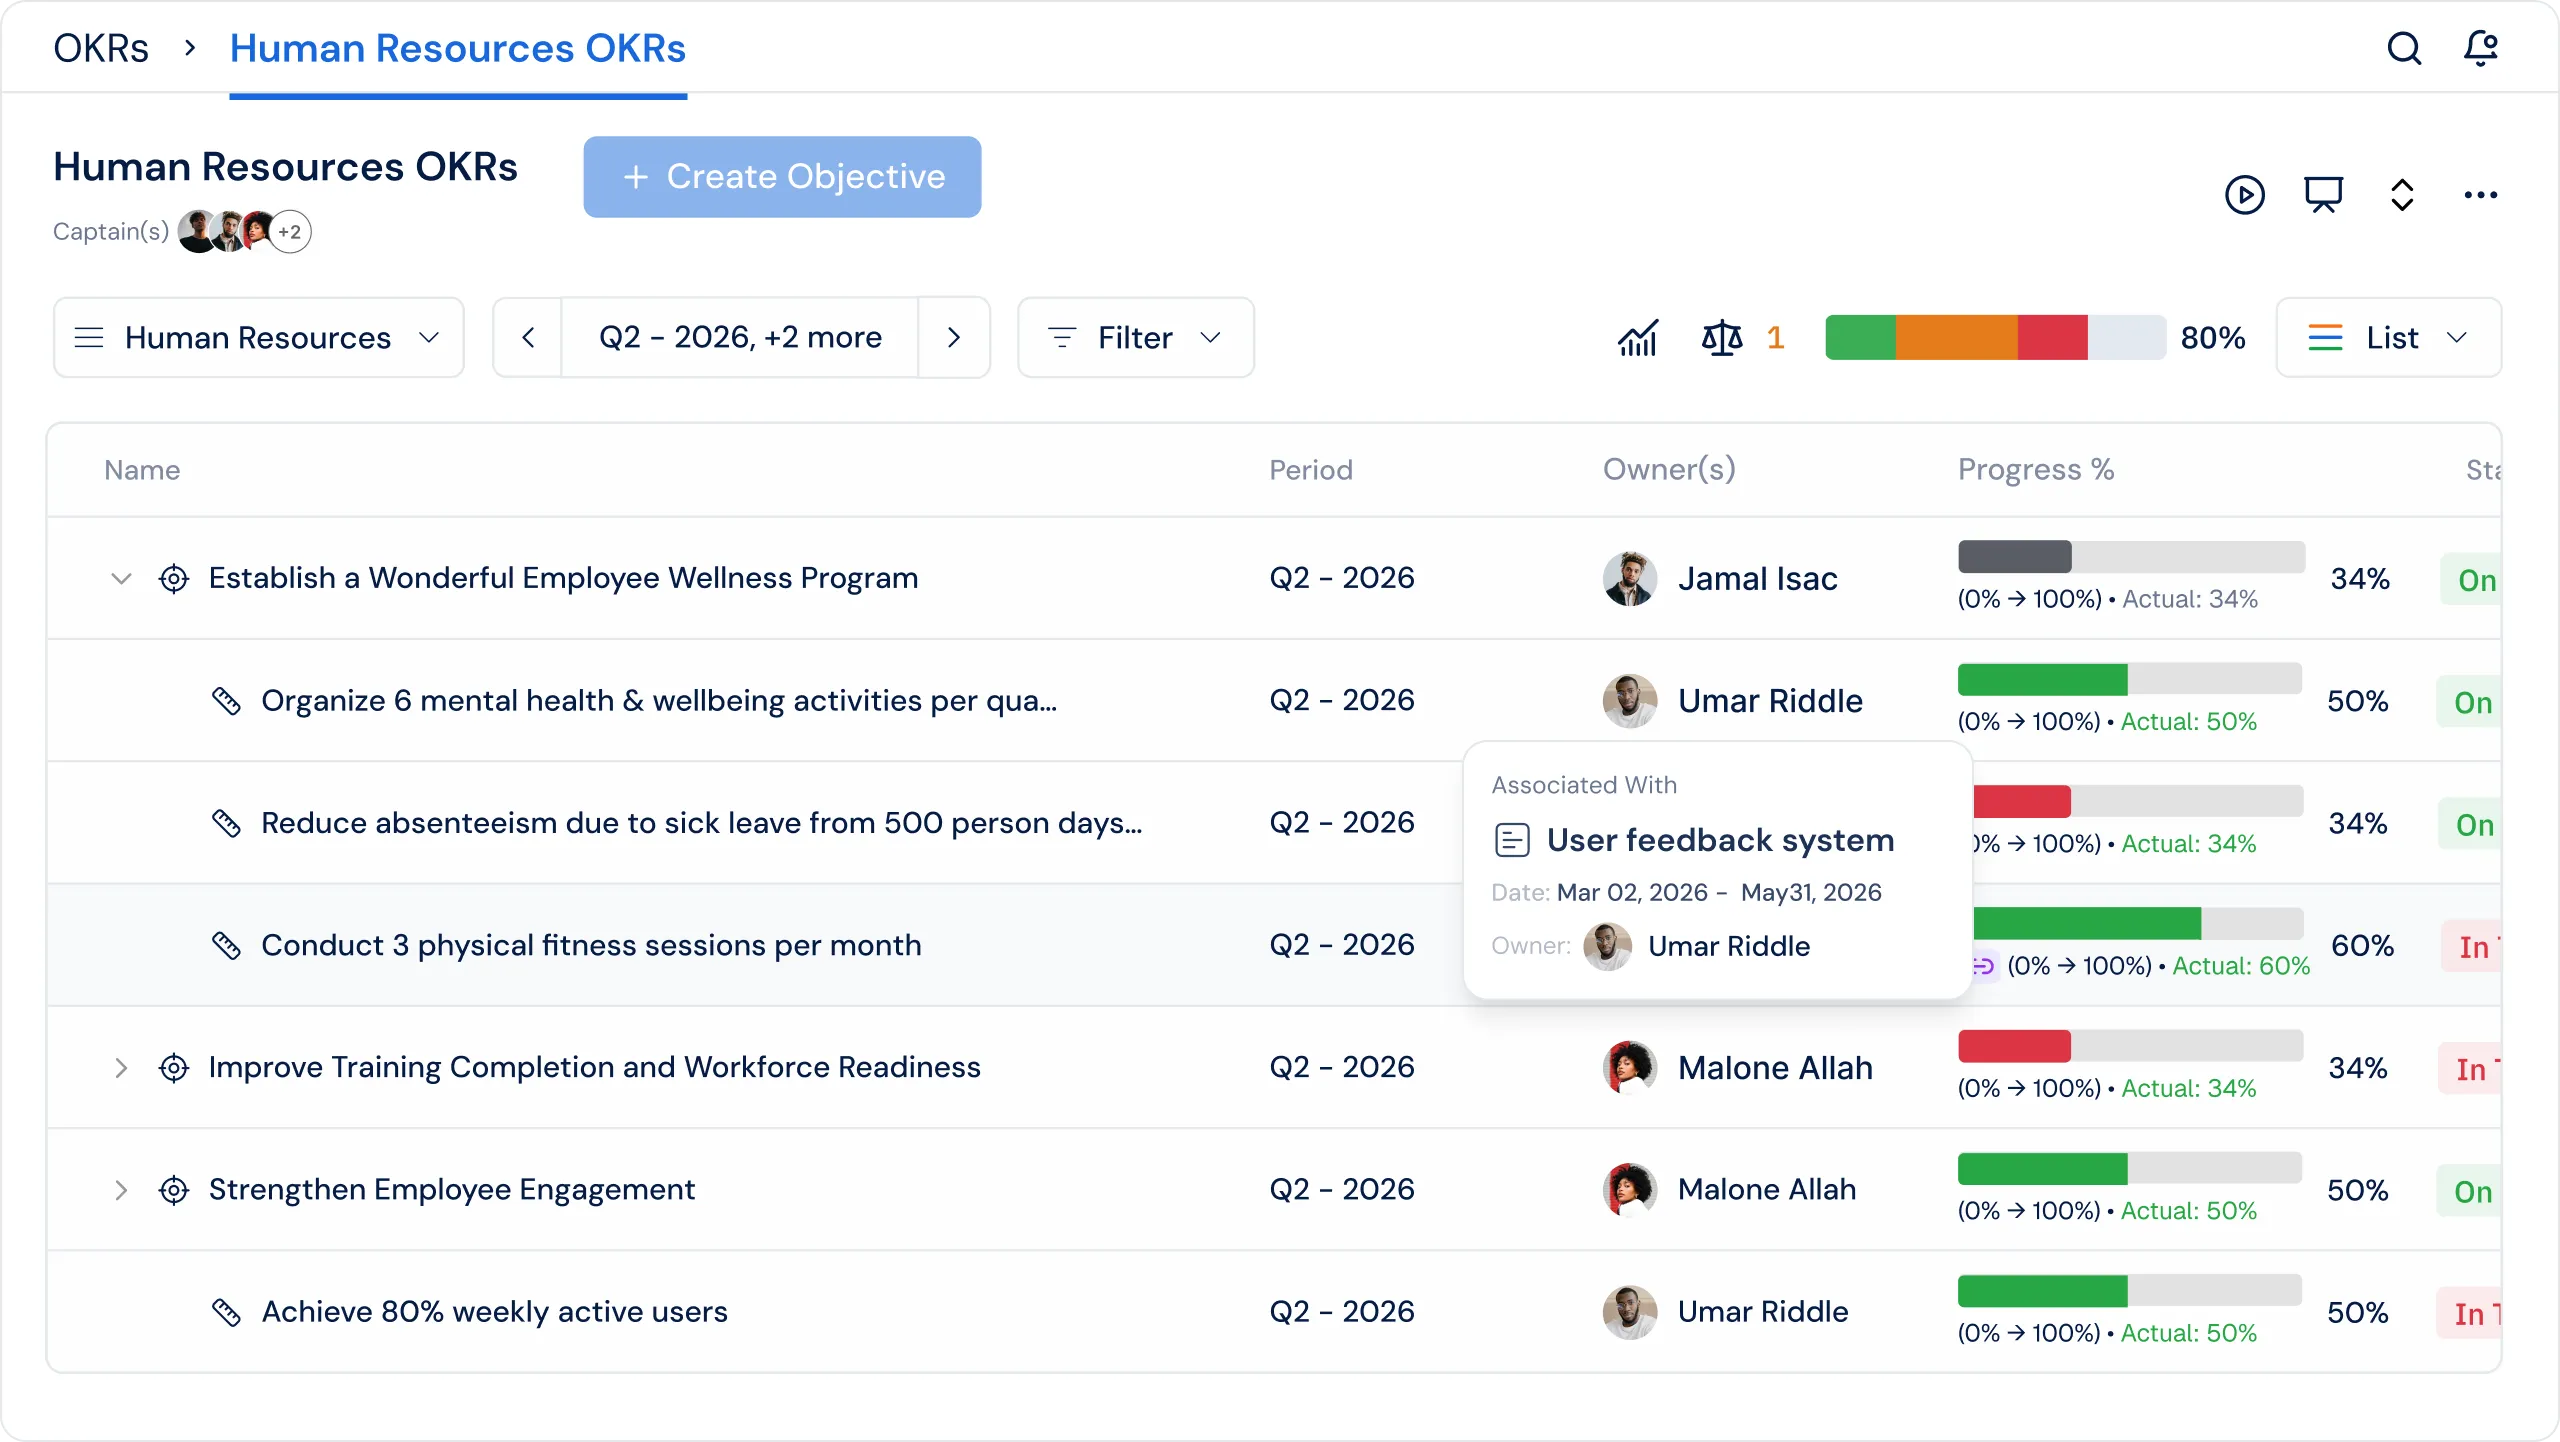Open the List view dropdown
2560x1442 pixels.
point(2388,338)
